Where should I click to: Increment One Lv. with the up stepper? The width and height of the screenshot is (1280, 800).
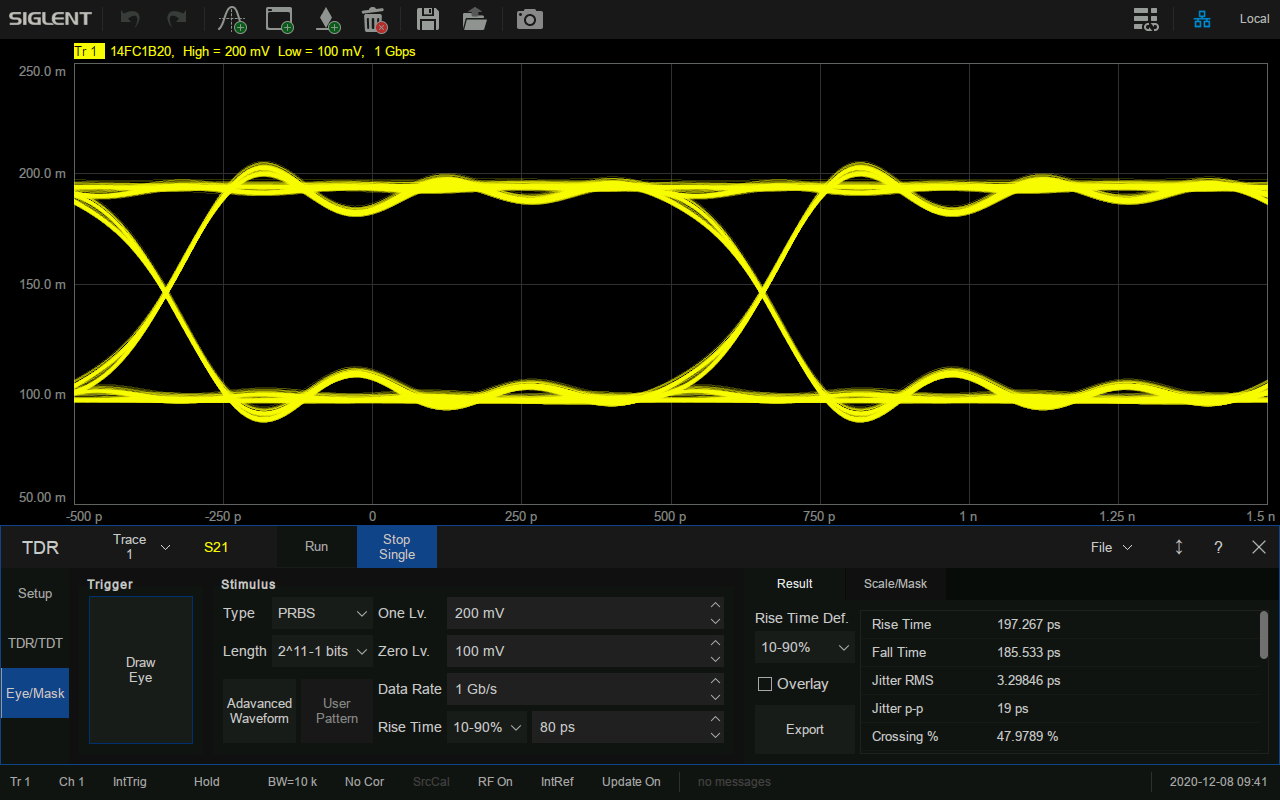pos(715,606)
